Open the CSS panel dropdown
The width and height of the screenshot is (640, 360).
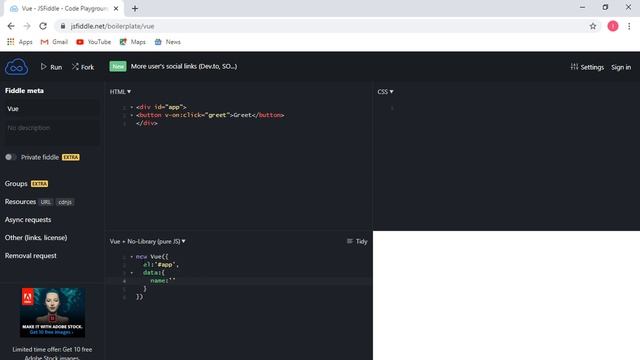pyautogui.click(x=385, y=92)
